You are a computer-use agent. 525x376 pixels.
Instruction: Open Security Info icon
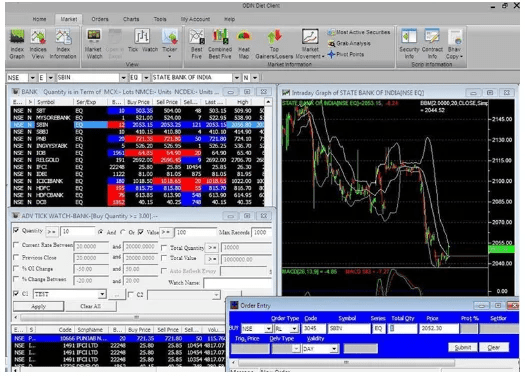(409, 44)
